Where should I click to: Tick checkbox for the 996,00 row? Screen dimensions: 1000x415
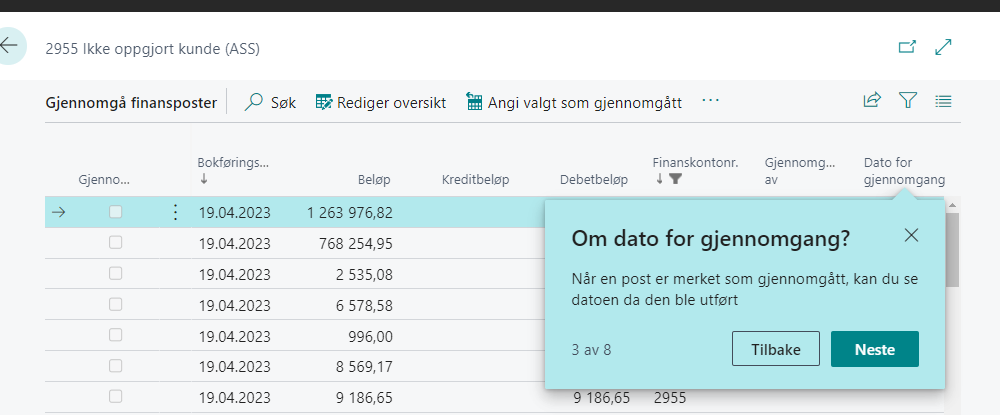[116, 335]
